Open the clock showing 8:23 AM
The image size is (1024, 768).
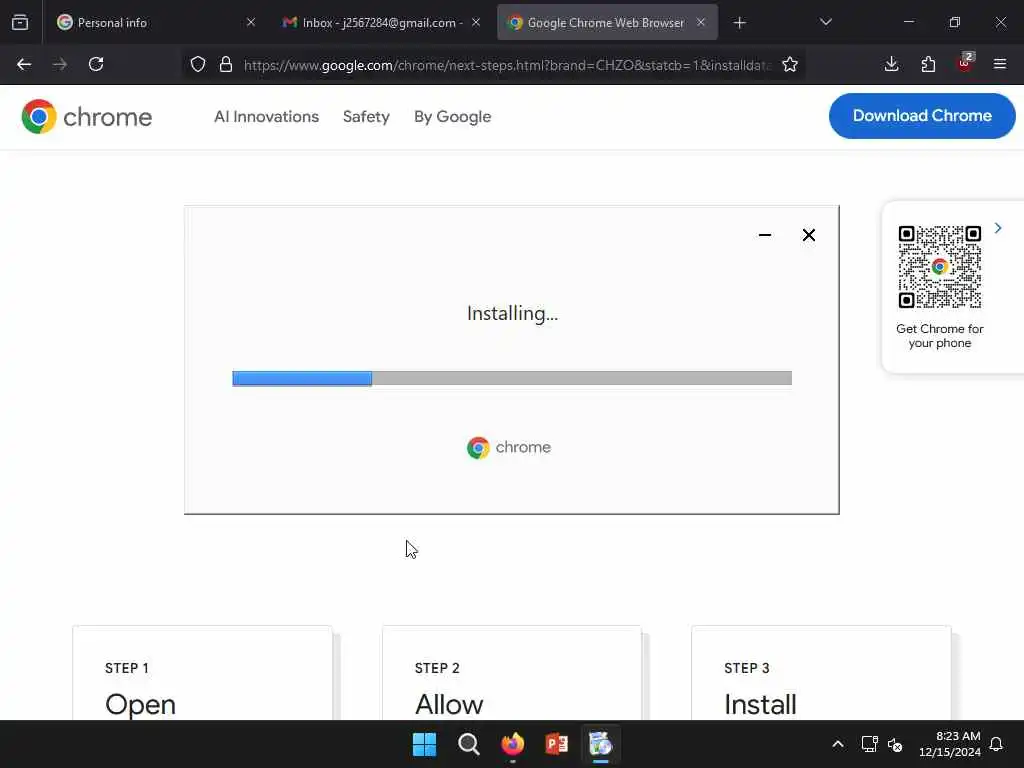pos(950,744)
